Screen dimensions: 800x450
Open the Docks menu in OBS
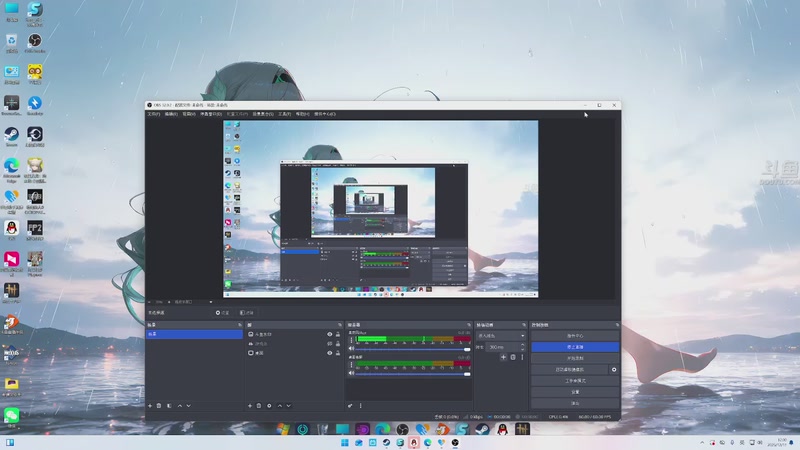point(211,114)
